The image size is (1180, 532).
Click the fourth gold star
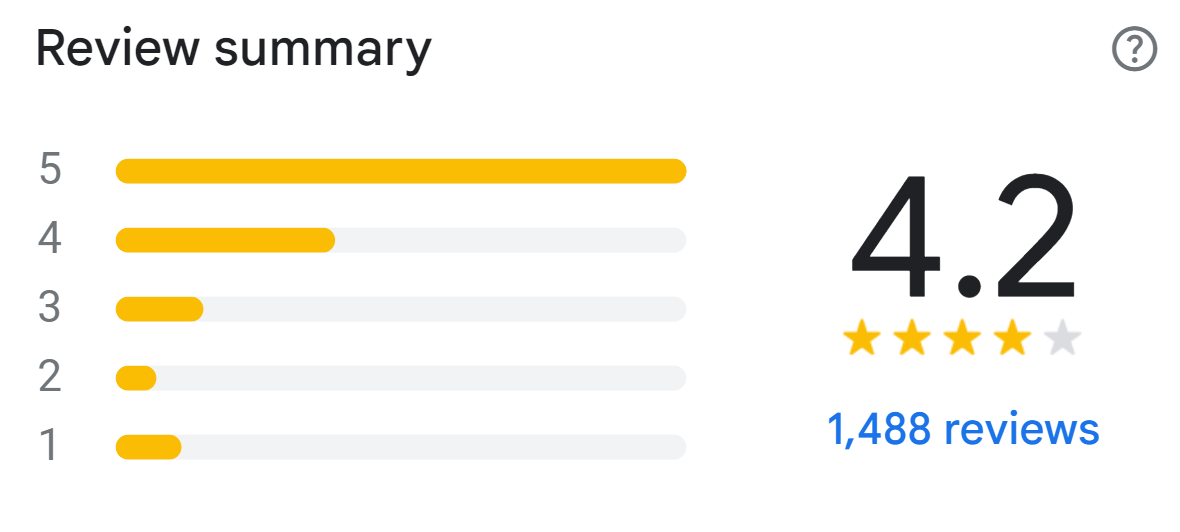tap(1012, 339)
